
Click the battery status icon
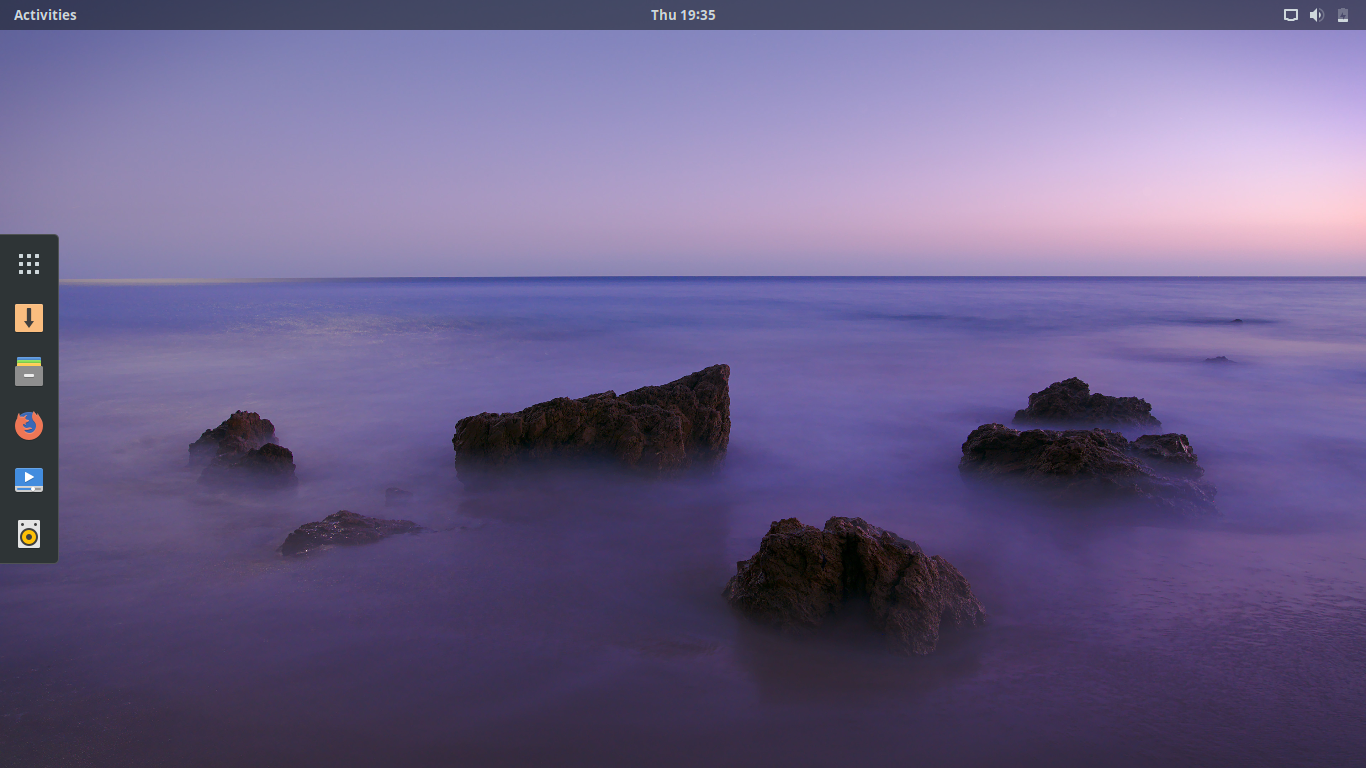point(1343,15)
